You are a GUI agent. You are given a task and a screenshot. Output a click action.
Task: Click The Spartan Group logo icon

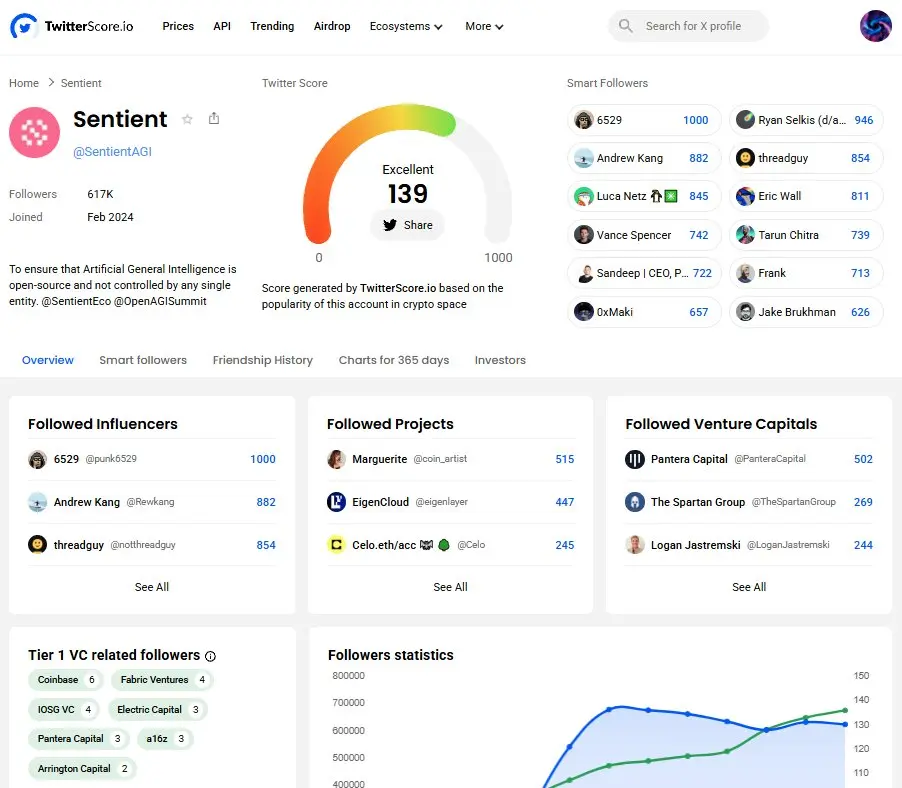pyautogui.click(x=635, y=502)
